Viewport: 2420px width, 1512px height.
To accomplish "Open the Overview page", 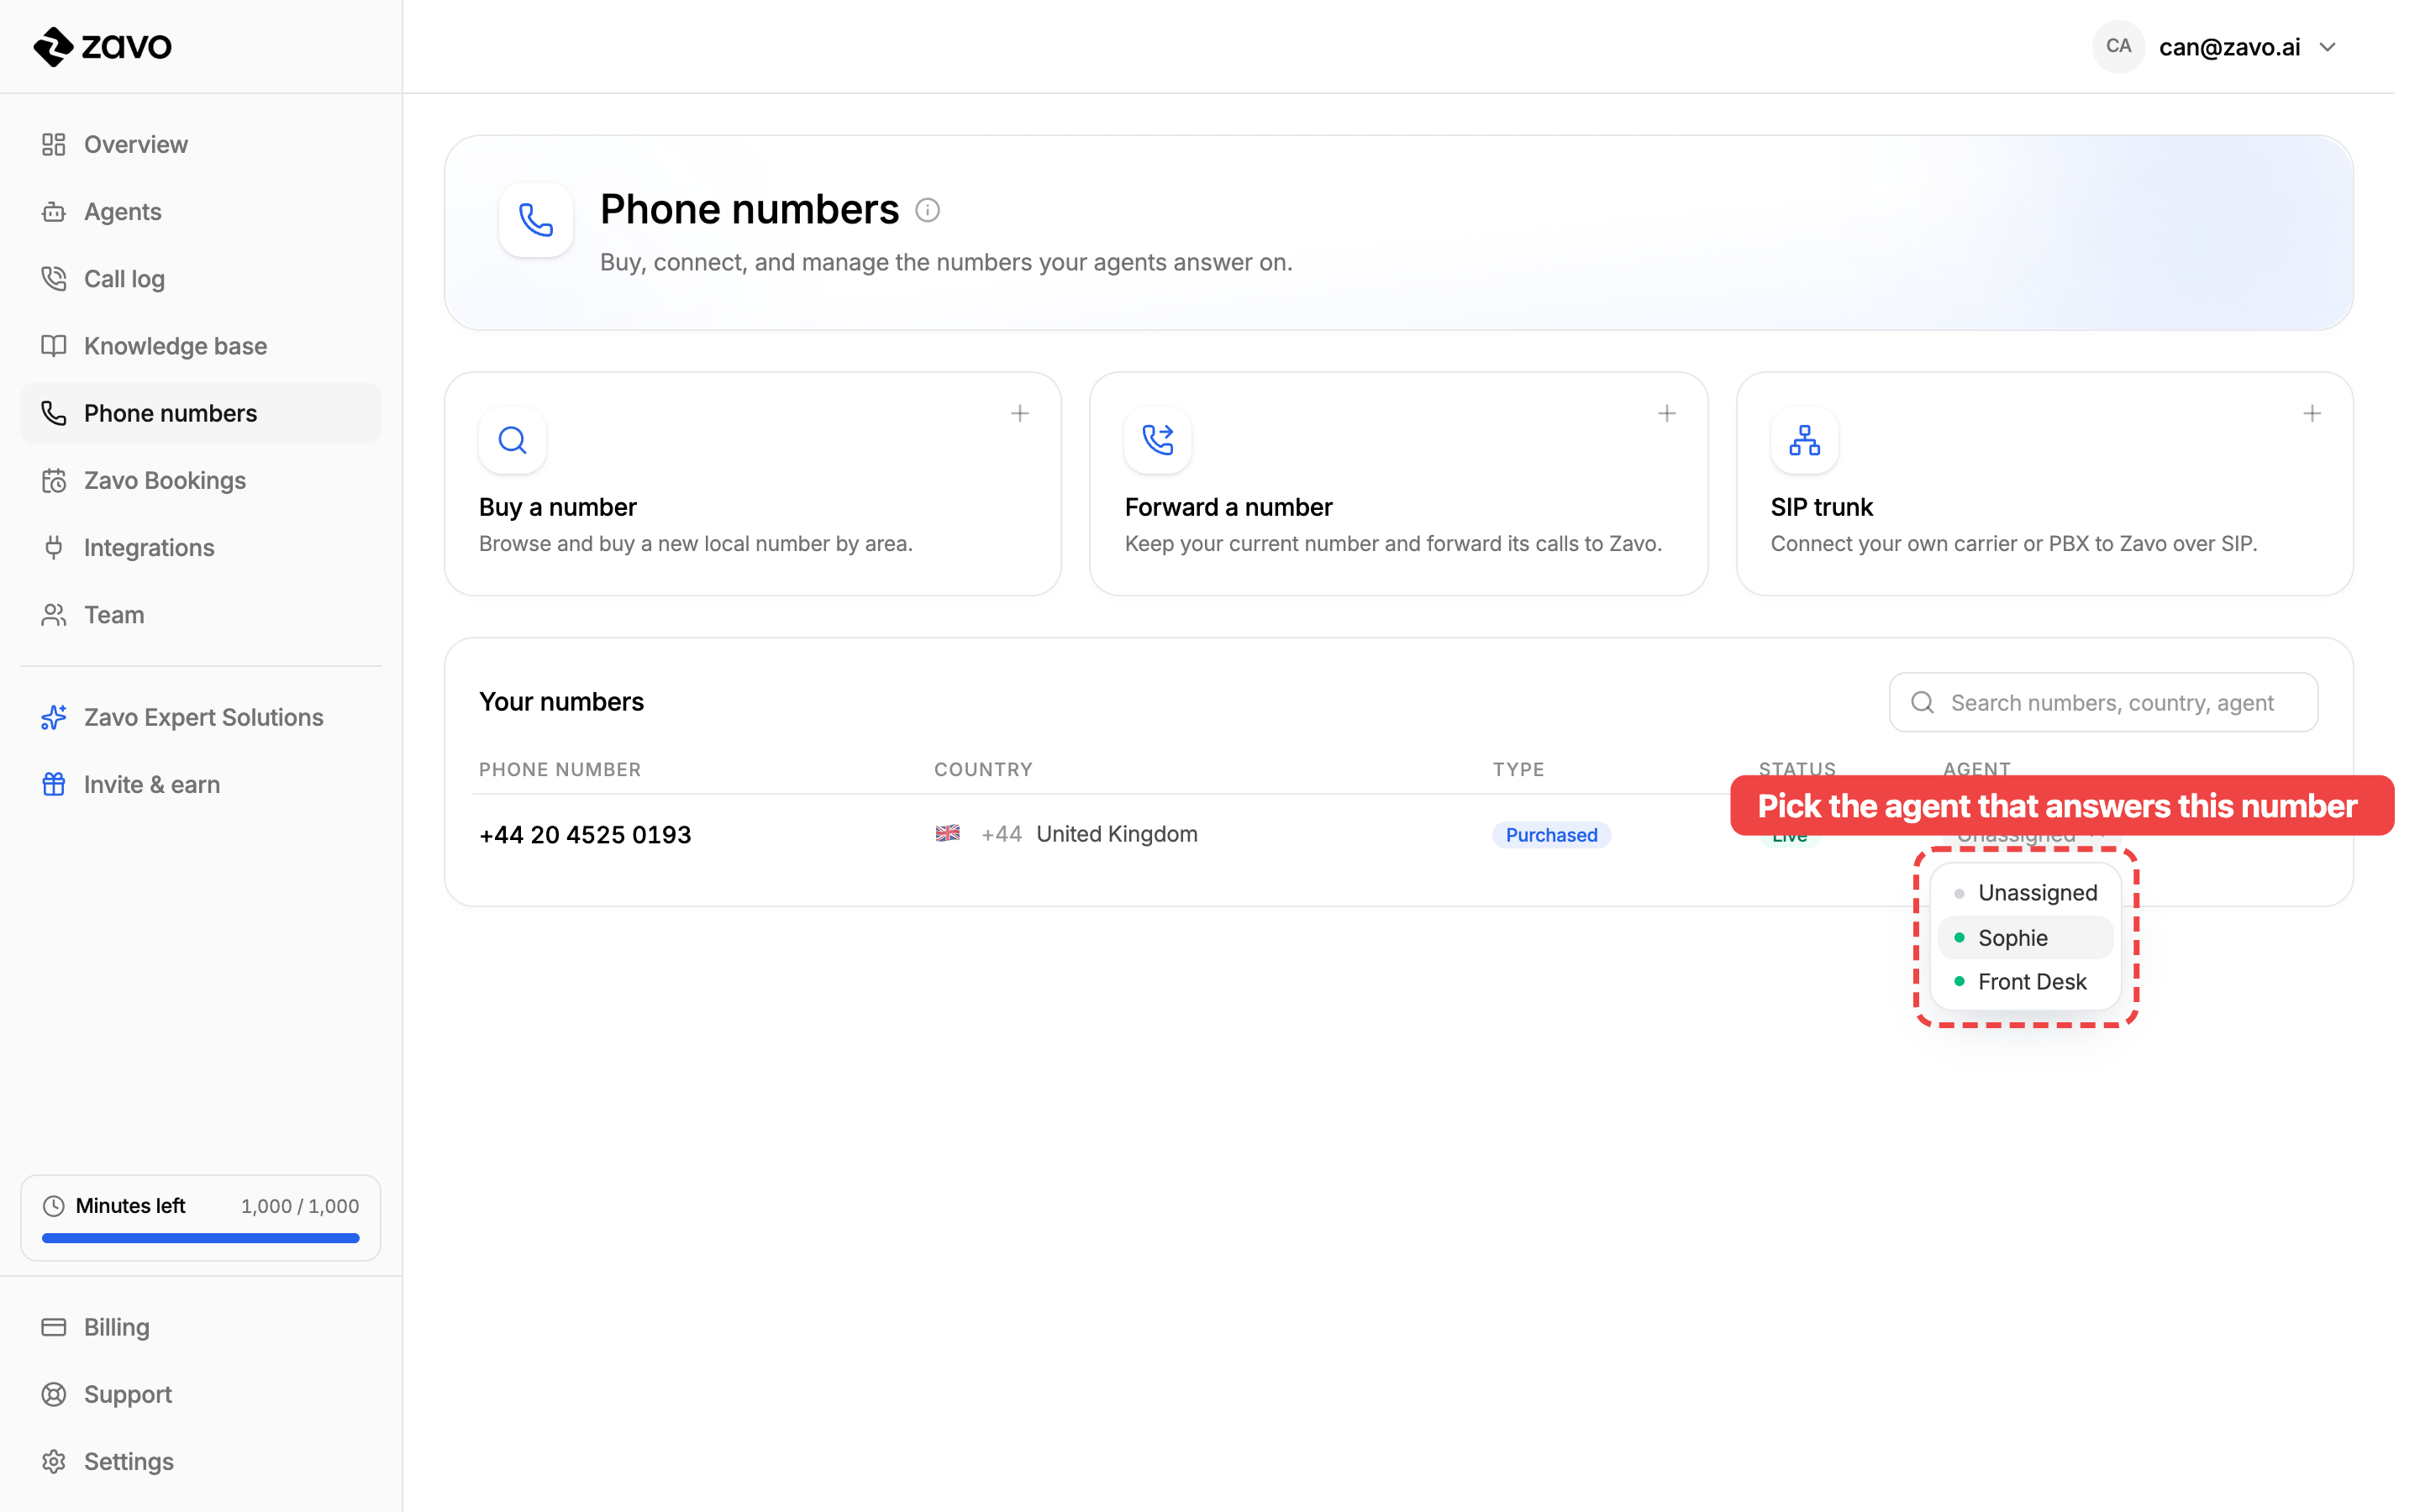I will [x=200, y=144].
